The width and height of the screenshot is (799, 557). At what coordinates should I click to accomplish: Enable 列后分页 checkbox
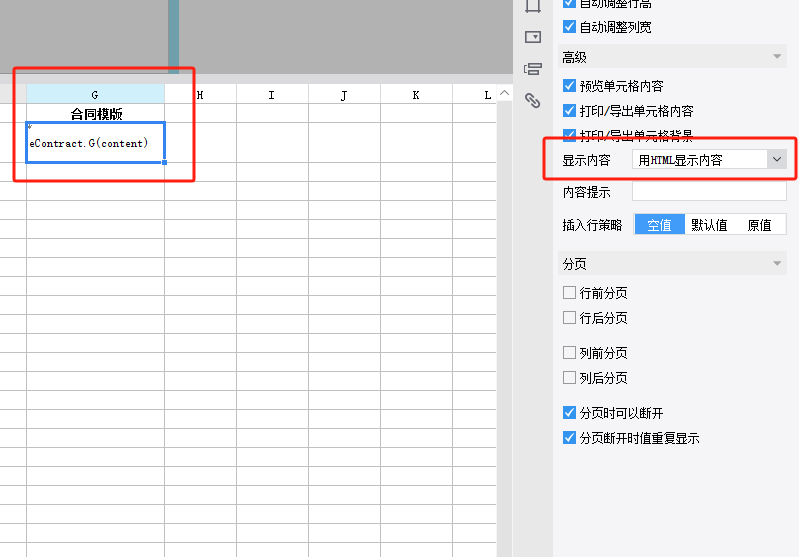pos(569,378)
